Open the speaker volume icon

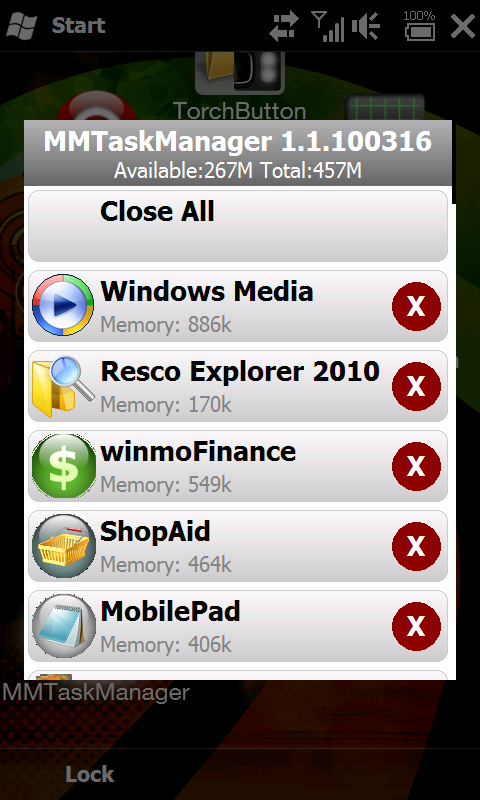tap(365, 27)
